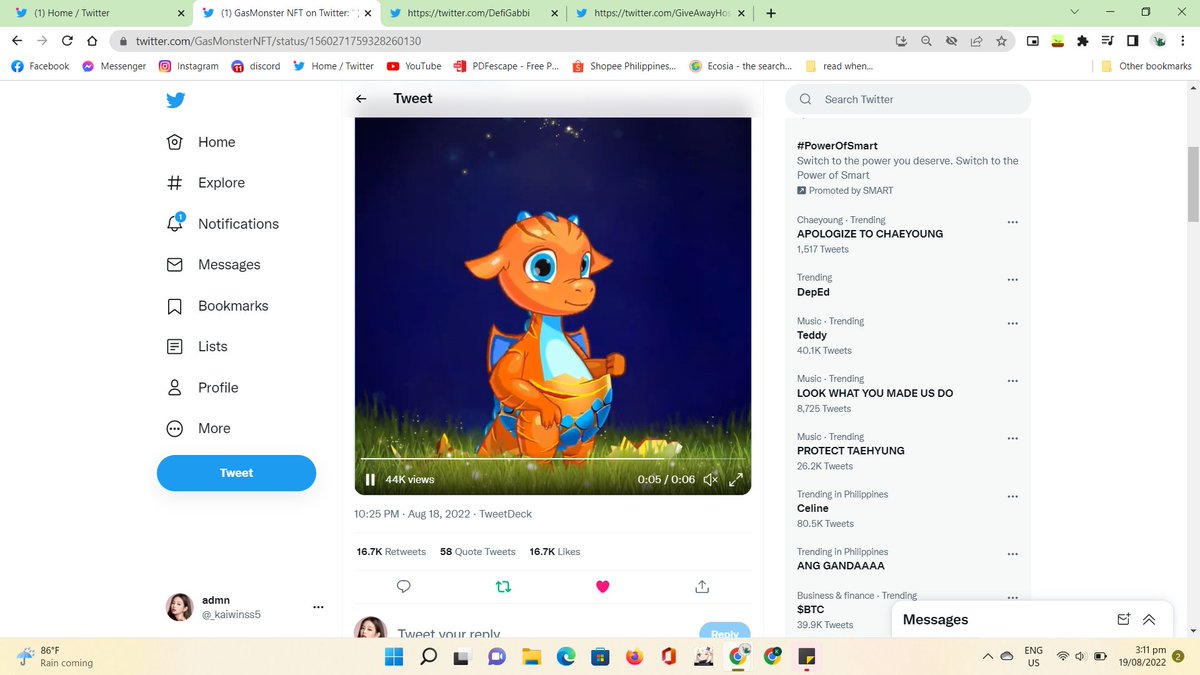Viewport: 1200px width, 675px height.
Task: Open the Twitter bird logo home
Action: click(x=175, y=100)
